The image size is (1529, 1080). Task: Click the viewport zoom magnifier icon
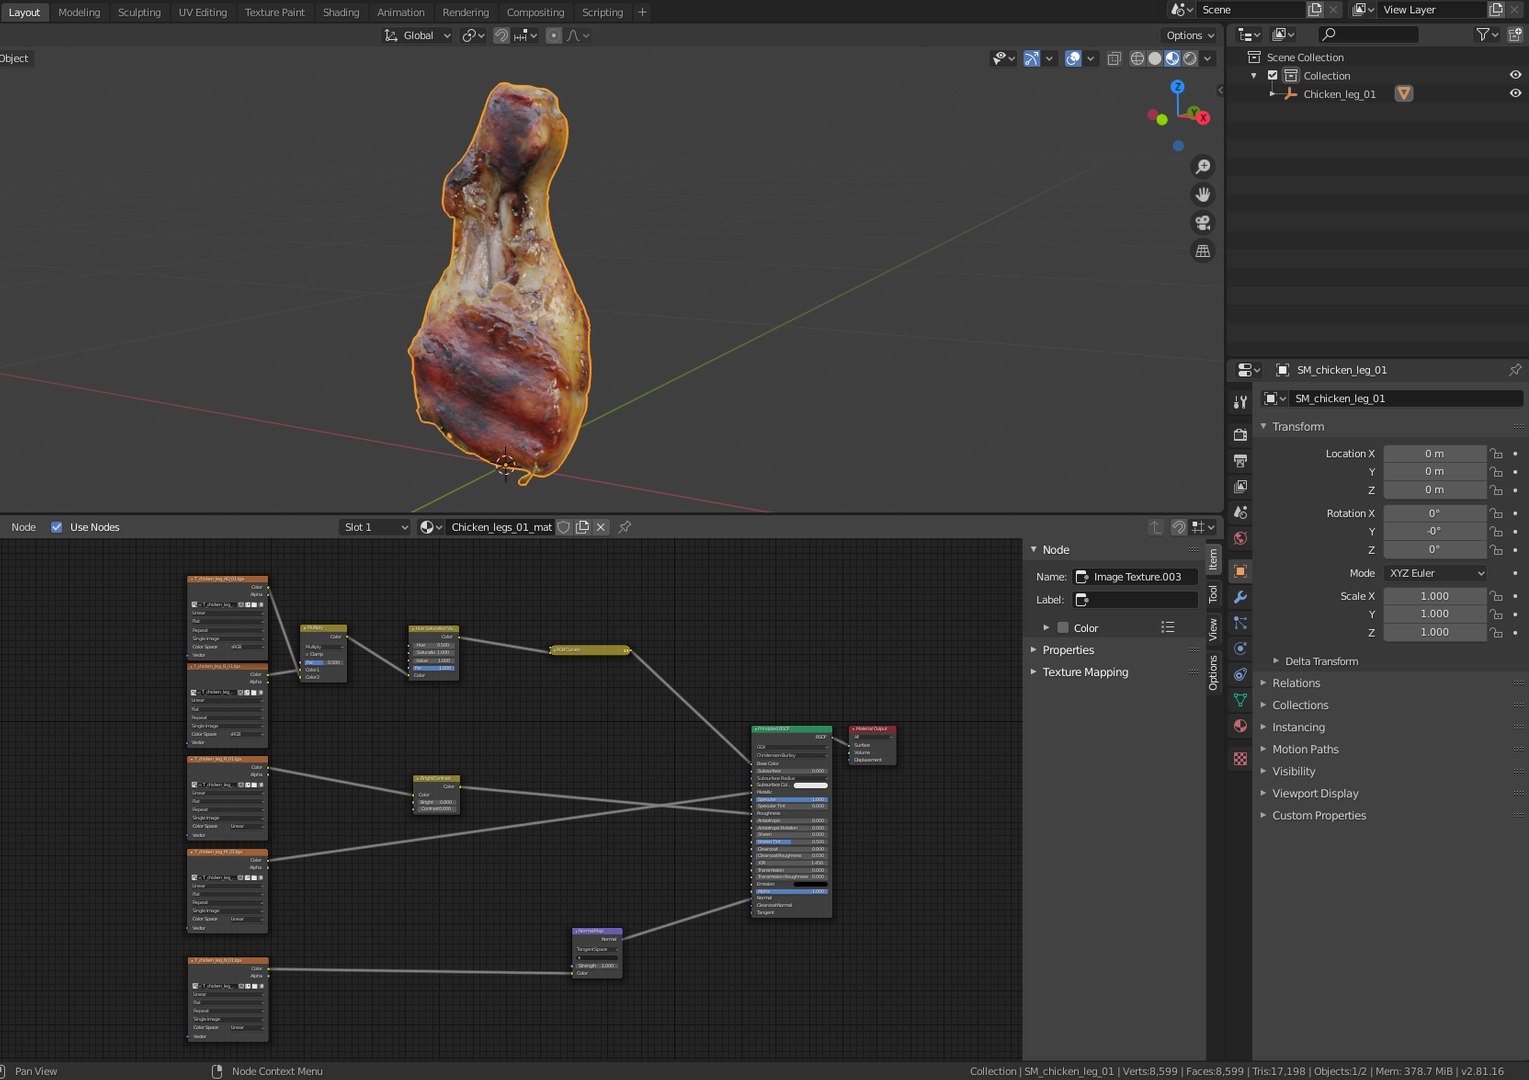click(x=1203, y=167)
